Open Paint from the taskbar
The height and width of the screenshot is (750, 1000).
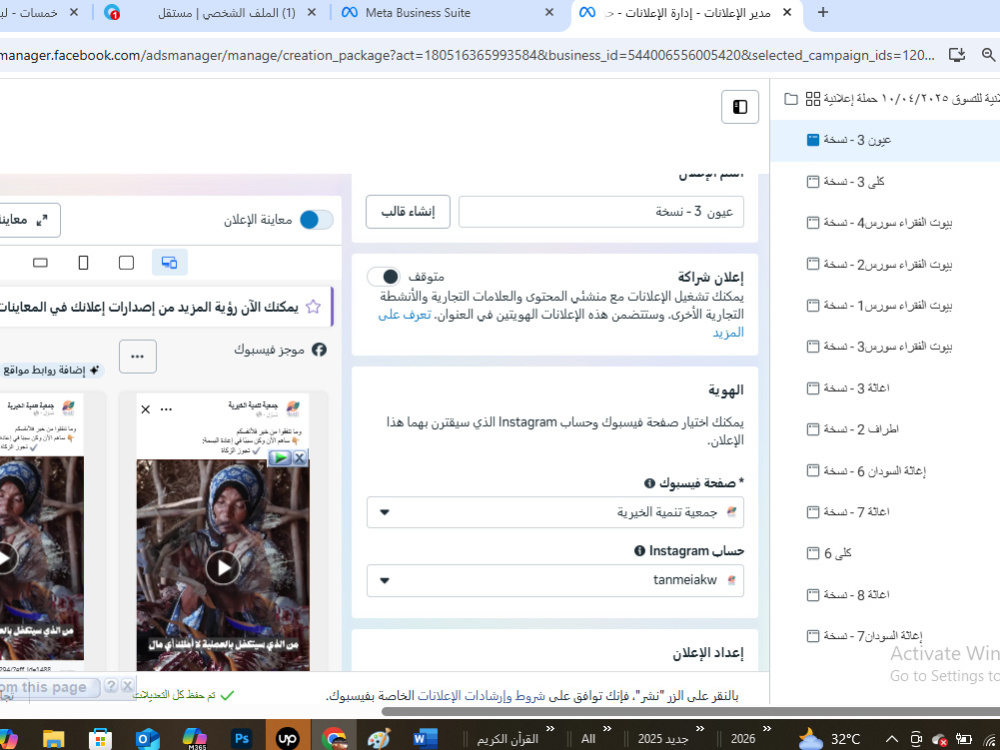pyautogui.click(x=379, y=739)
